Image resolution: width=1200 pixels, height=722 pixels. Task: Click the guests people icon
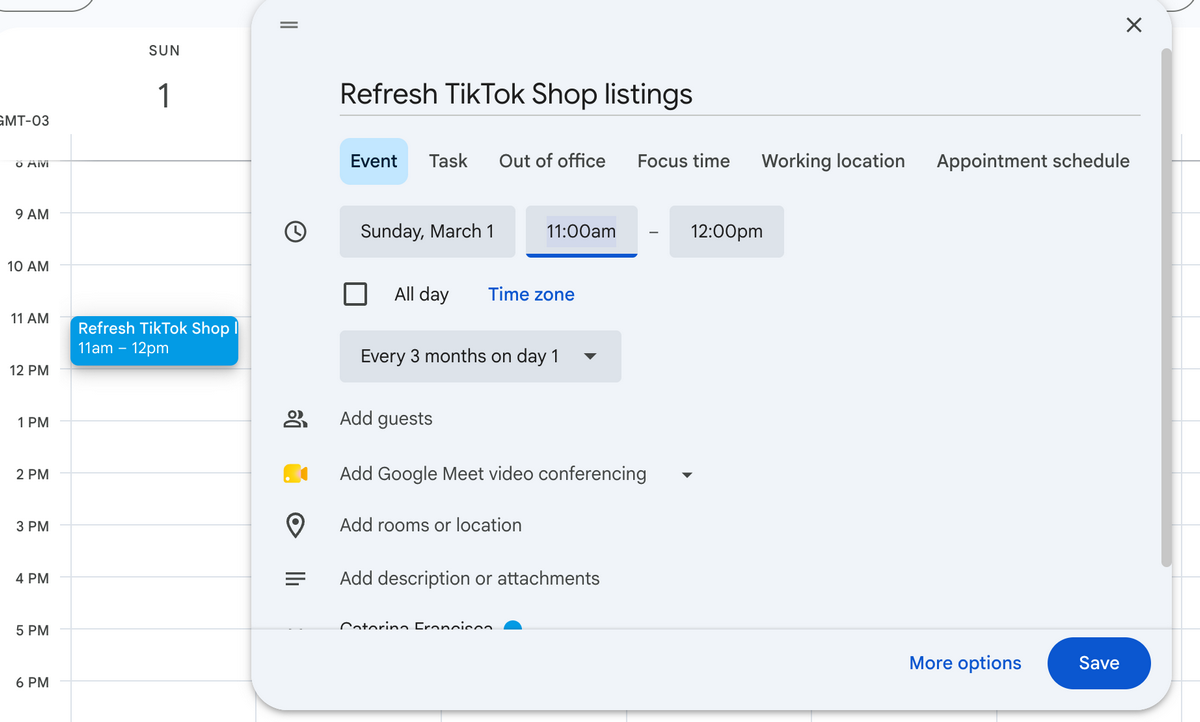295,419
